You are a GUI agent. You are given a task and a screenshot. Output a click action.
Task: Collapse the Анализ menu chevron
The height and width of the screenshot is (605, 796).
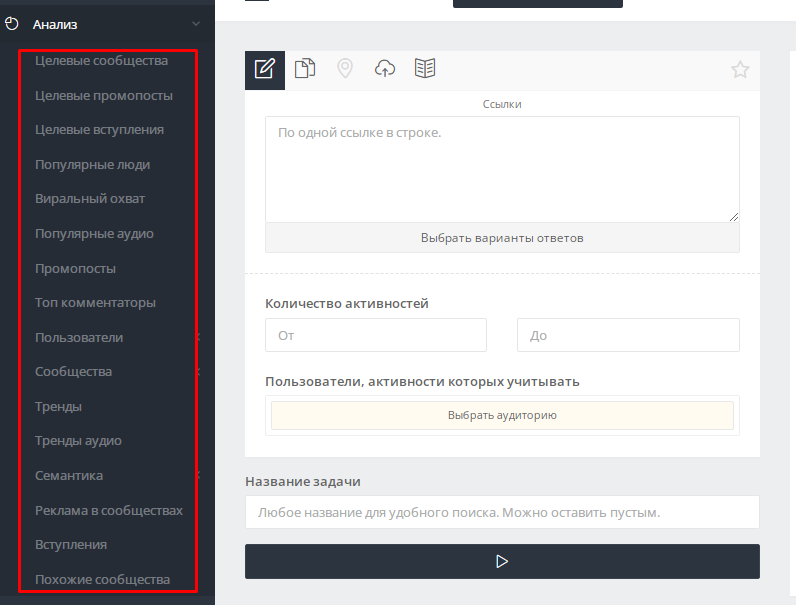196,24
